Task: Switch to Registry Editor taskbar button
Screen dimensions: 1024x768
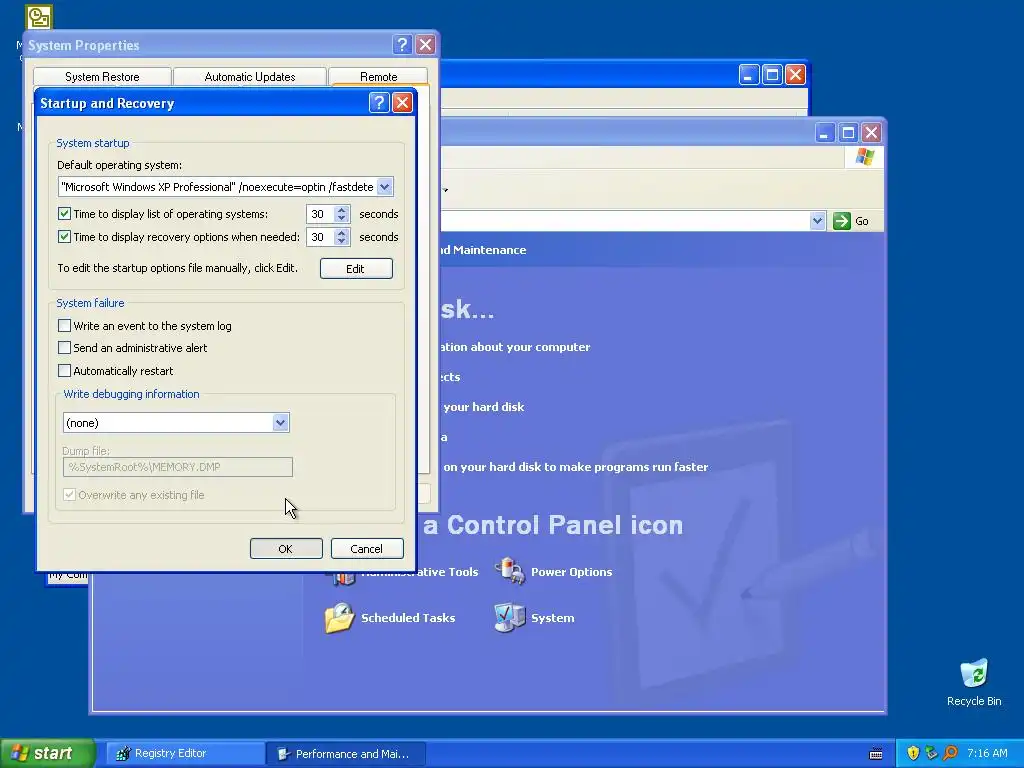Action: click(185, 754)
